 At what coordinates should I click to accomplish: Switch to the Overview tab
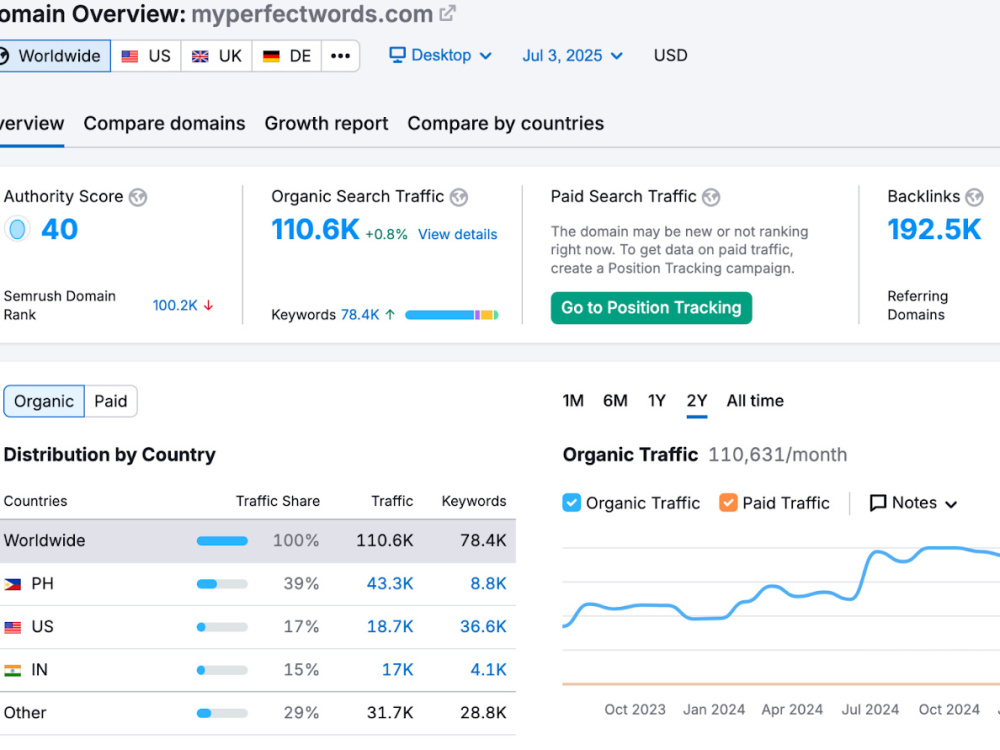32,124
